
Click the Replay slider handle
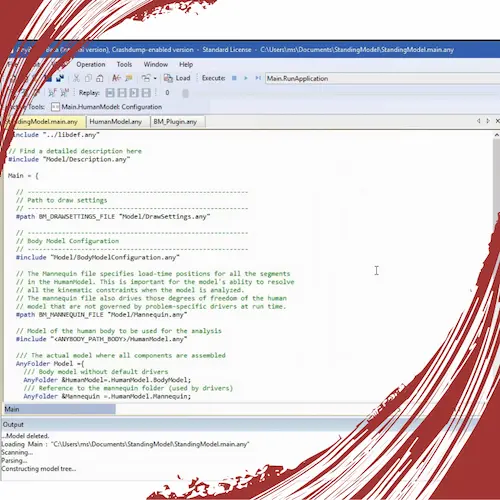(x=186, y=93)
